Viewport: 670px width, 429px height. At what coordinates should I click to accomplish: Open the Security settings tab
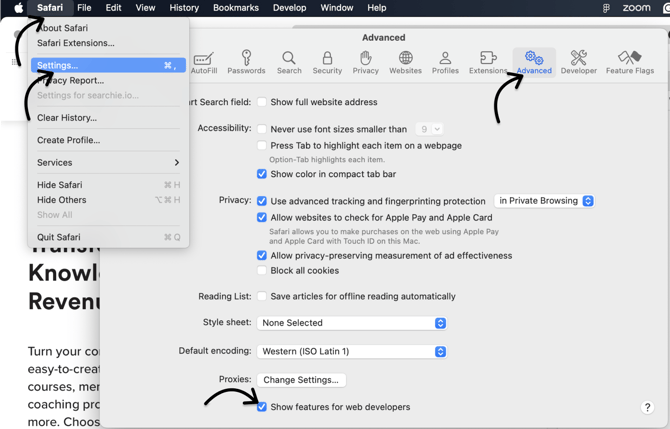327,62
